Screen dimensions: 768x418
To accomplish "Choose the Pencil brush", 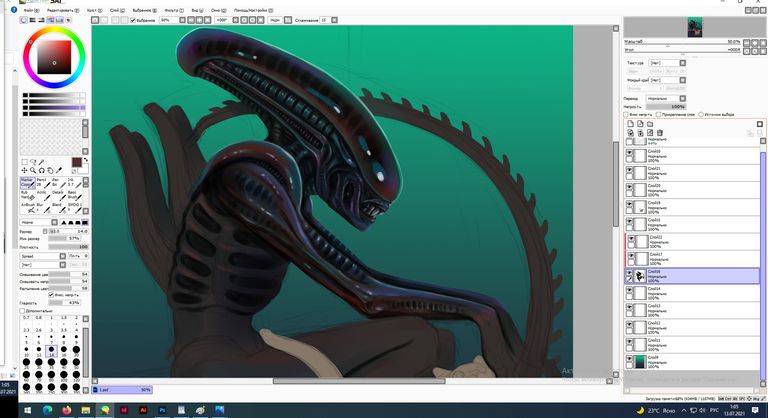I will [x=43, y=183].
